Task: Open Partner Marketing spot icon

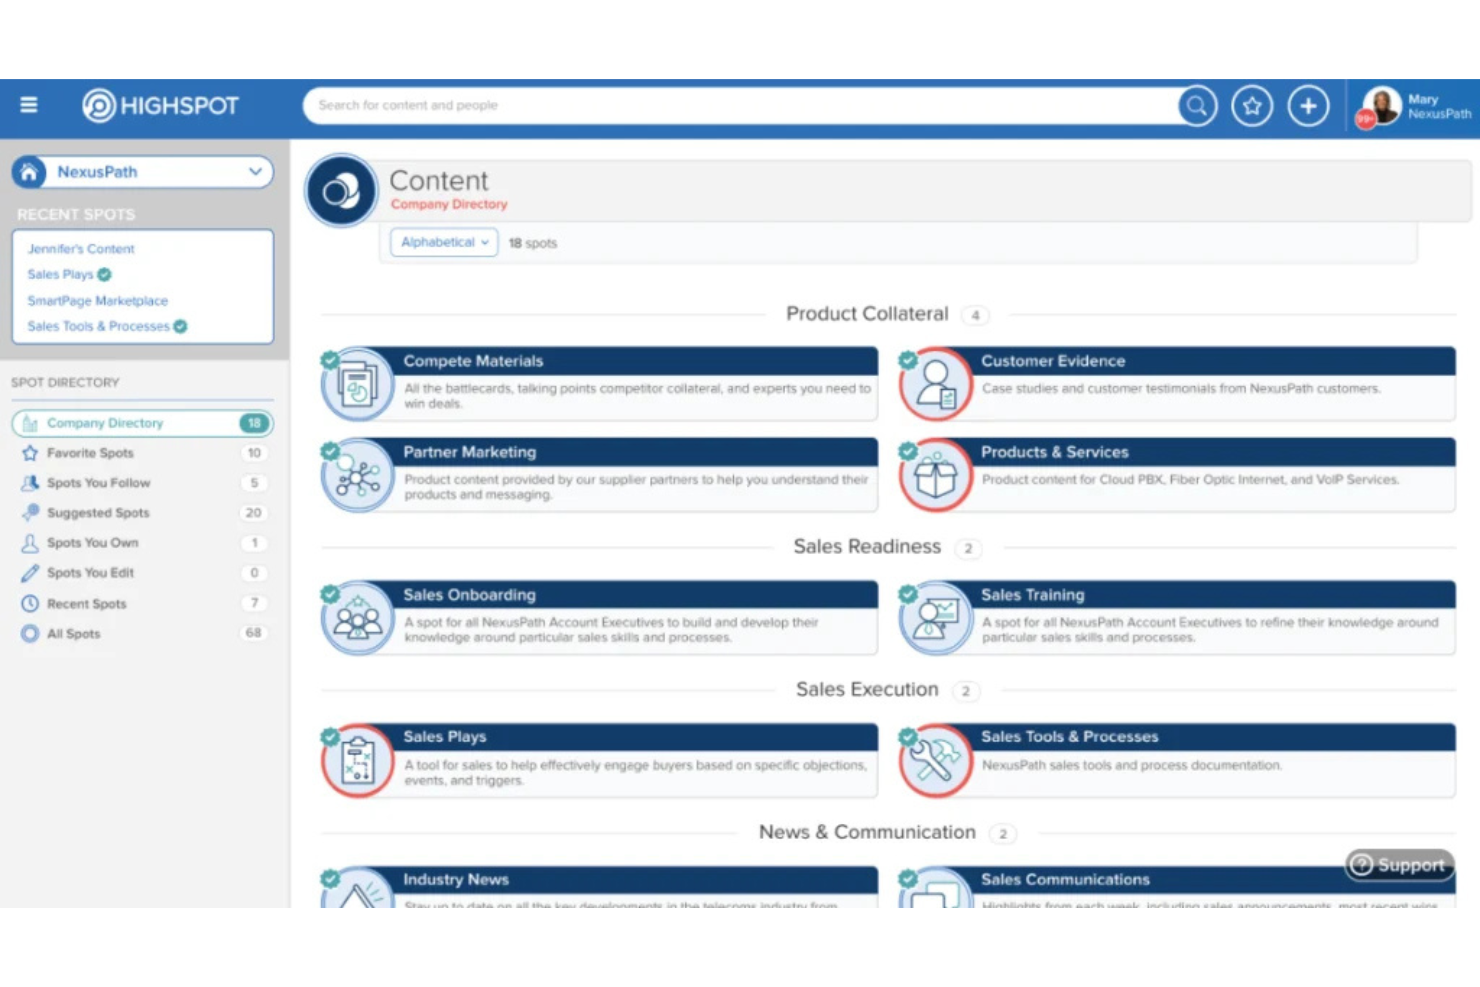Action: click(357, 476)
